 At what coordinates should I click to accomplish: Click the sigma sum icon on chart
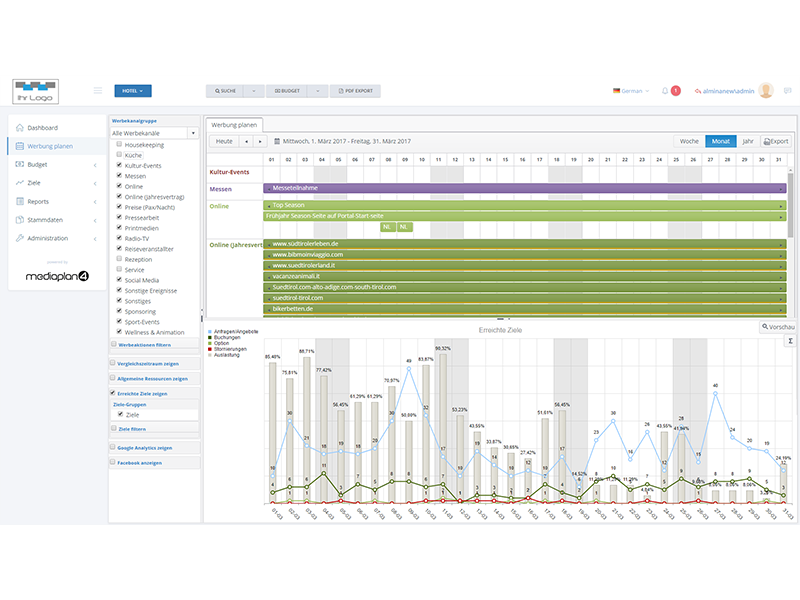pos(790,341)
